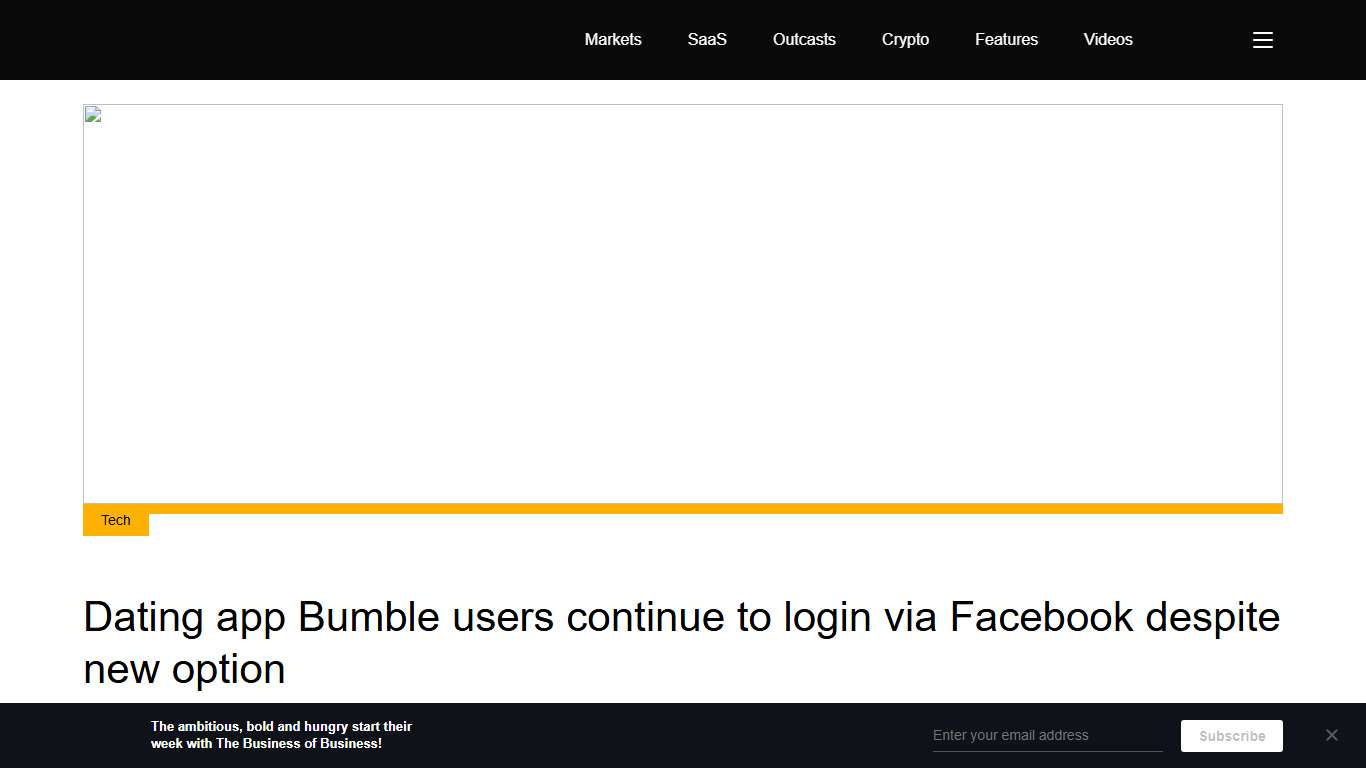
Task: Browse the Videos section
Action: (1107, 40)
